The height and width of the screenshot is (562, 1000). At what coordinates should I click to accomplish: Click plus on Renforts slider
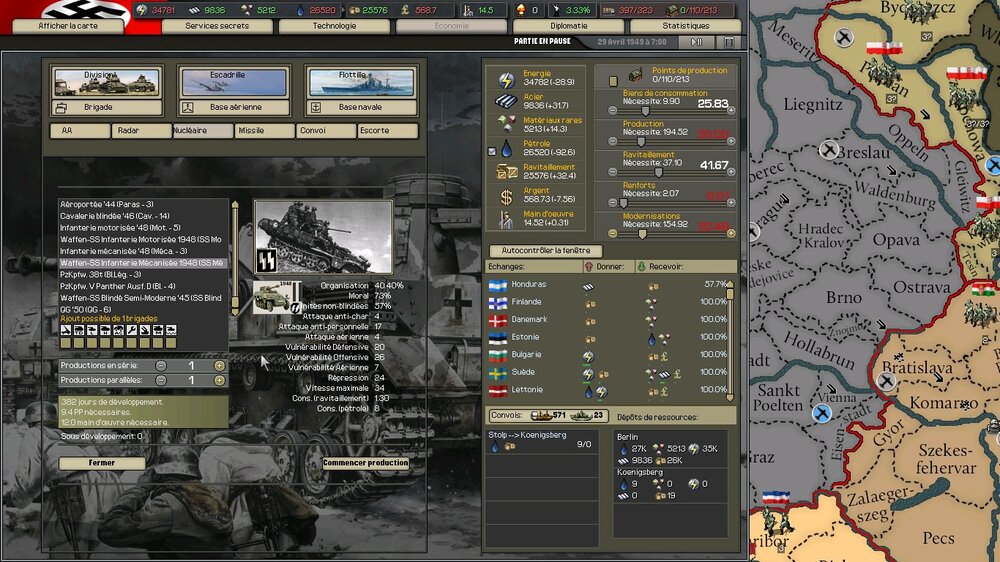tap(731, 203)
